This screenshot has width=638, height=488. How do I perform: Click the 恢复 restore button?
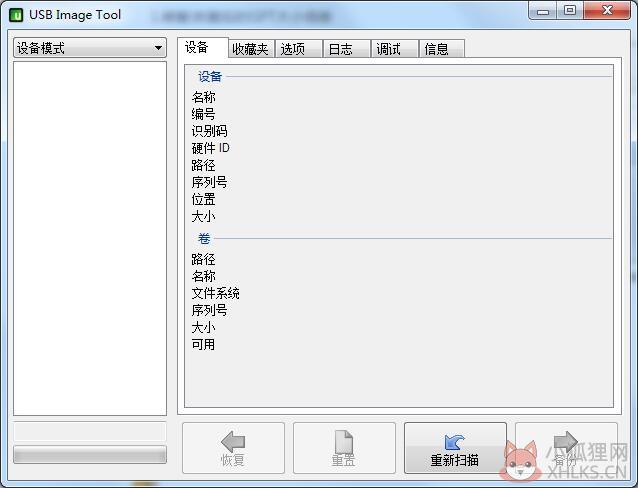click(x=233, y=448)
